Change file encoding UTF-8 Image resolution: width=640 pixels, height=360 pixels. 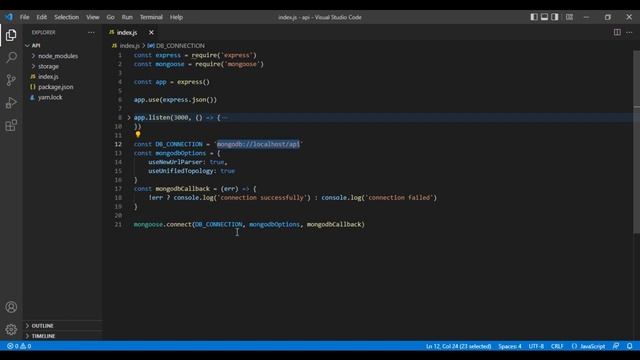coord(536,346)
